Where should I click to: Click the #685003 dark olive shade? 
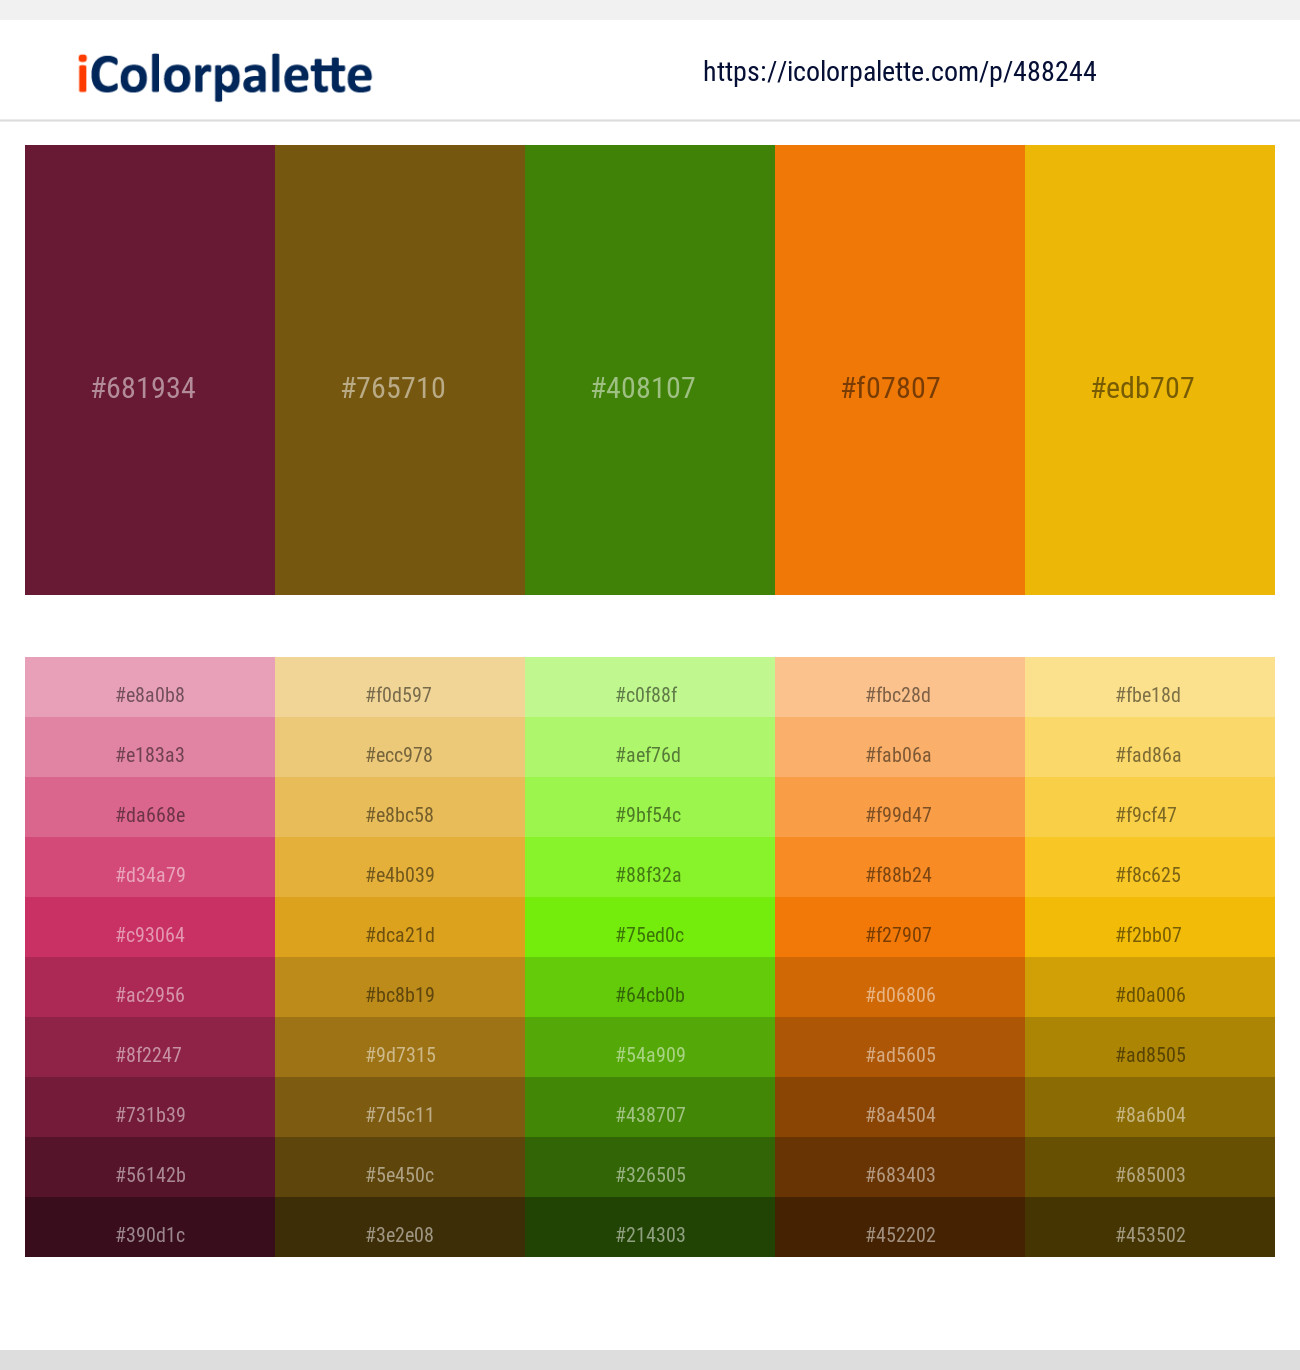coord(1150,1175)
